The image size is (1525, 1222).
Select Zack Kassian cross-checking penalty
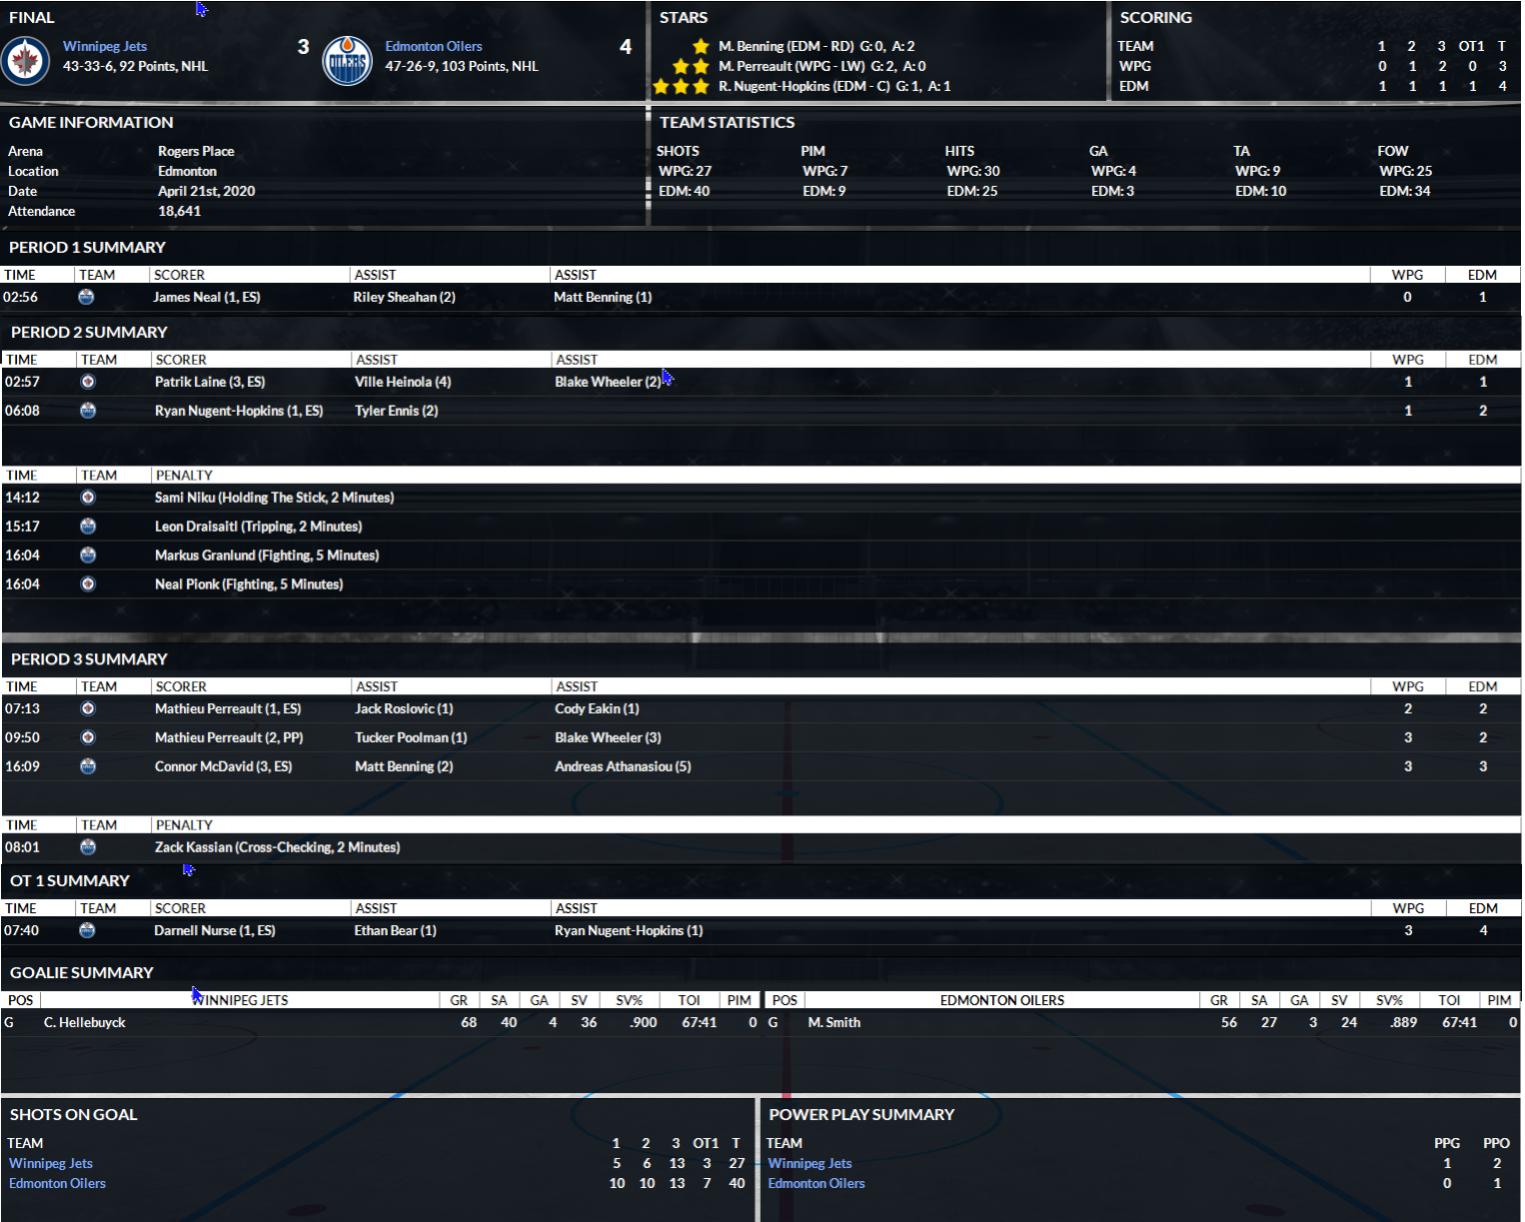[x=277, y=848]
